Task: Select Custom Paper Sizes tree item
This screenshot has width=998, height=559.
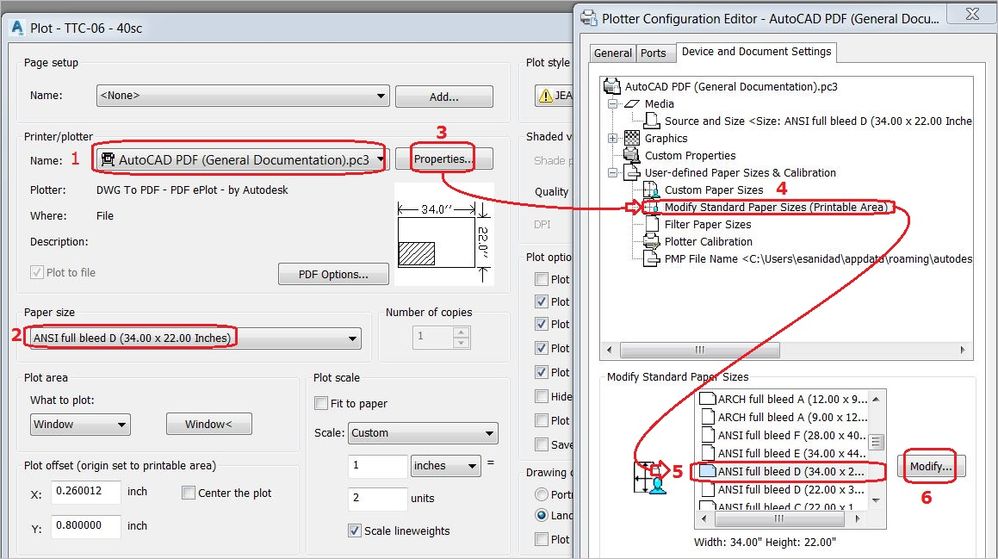Action: tap(713, 190)
